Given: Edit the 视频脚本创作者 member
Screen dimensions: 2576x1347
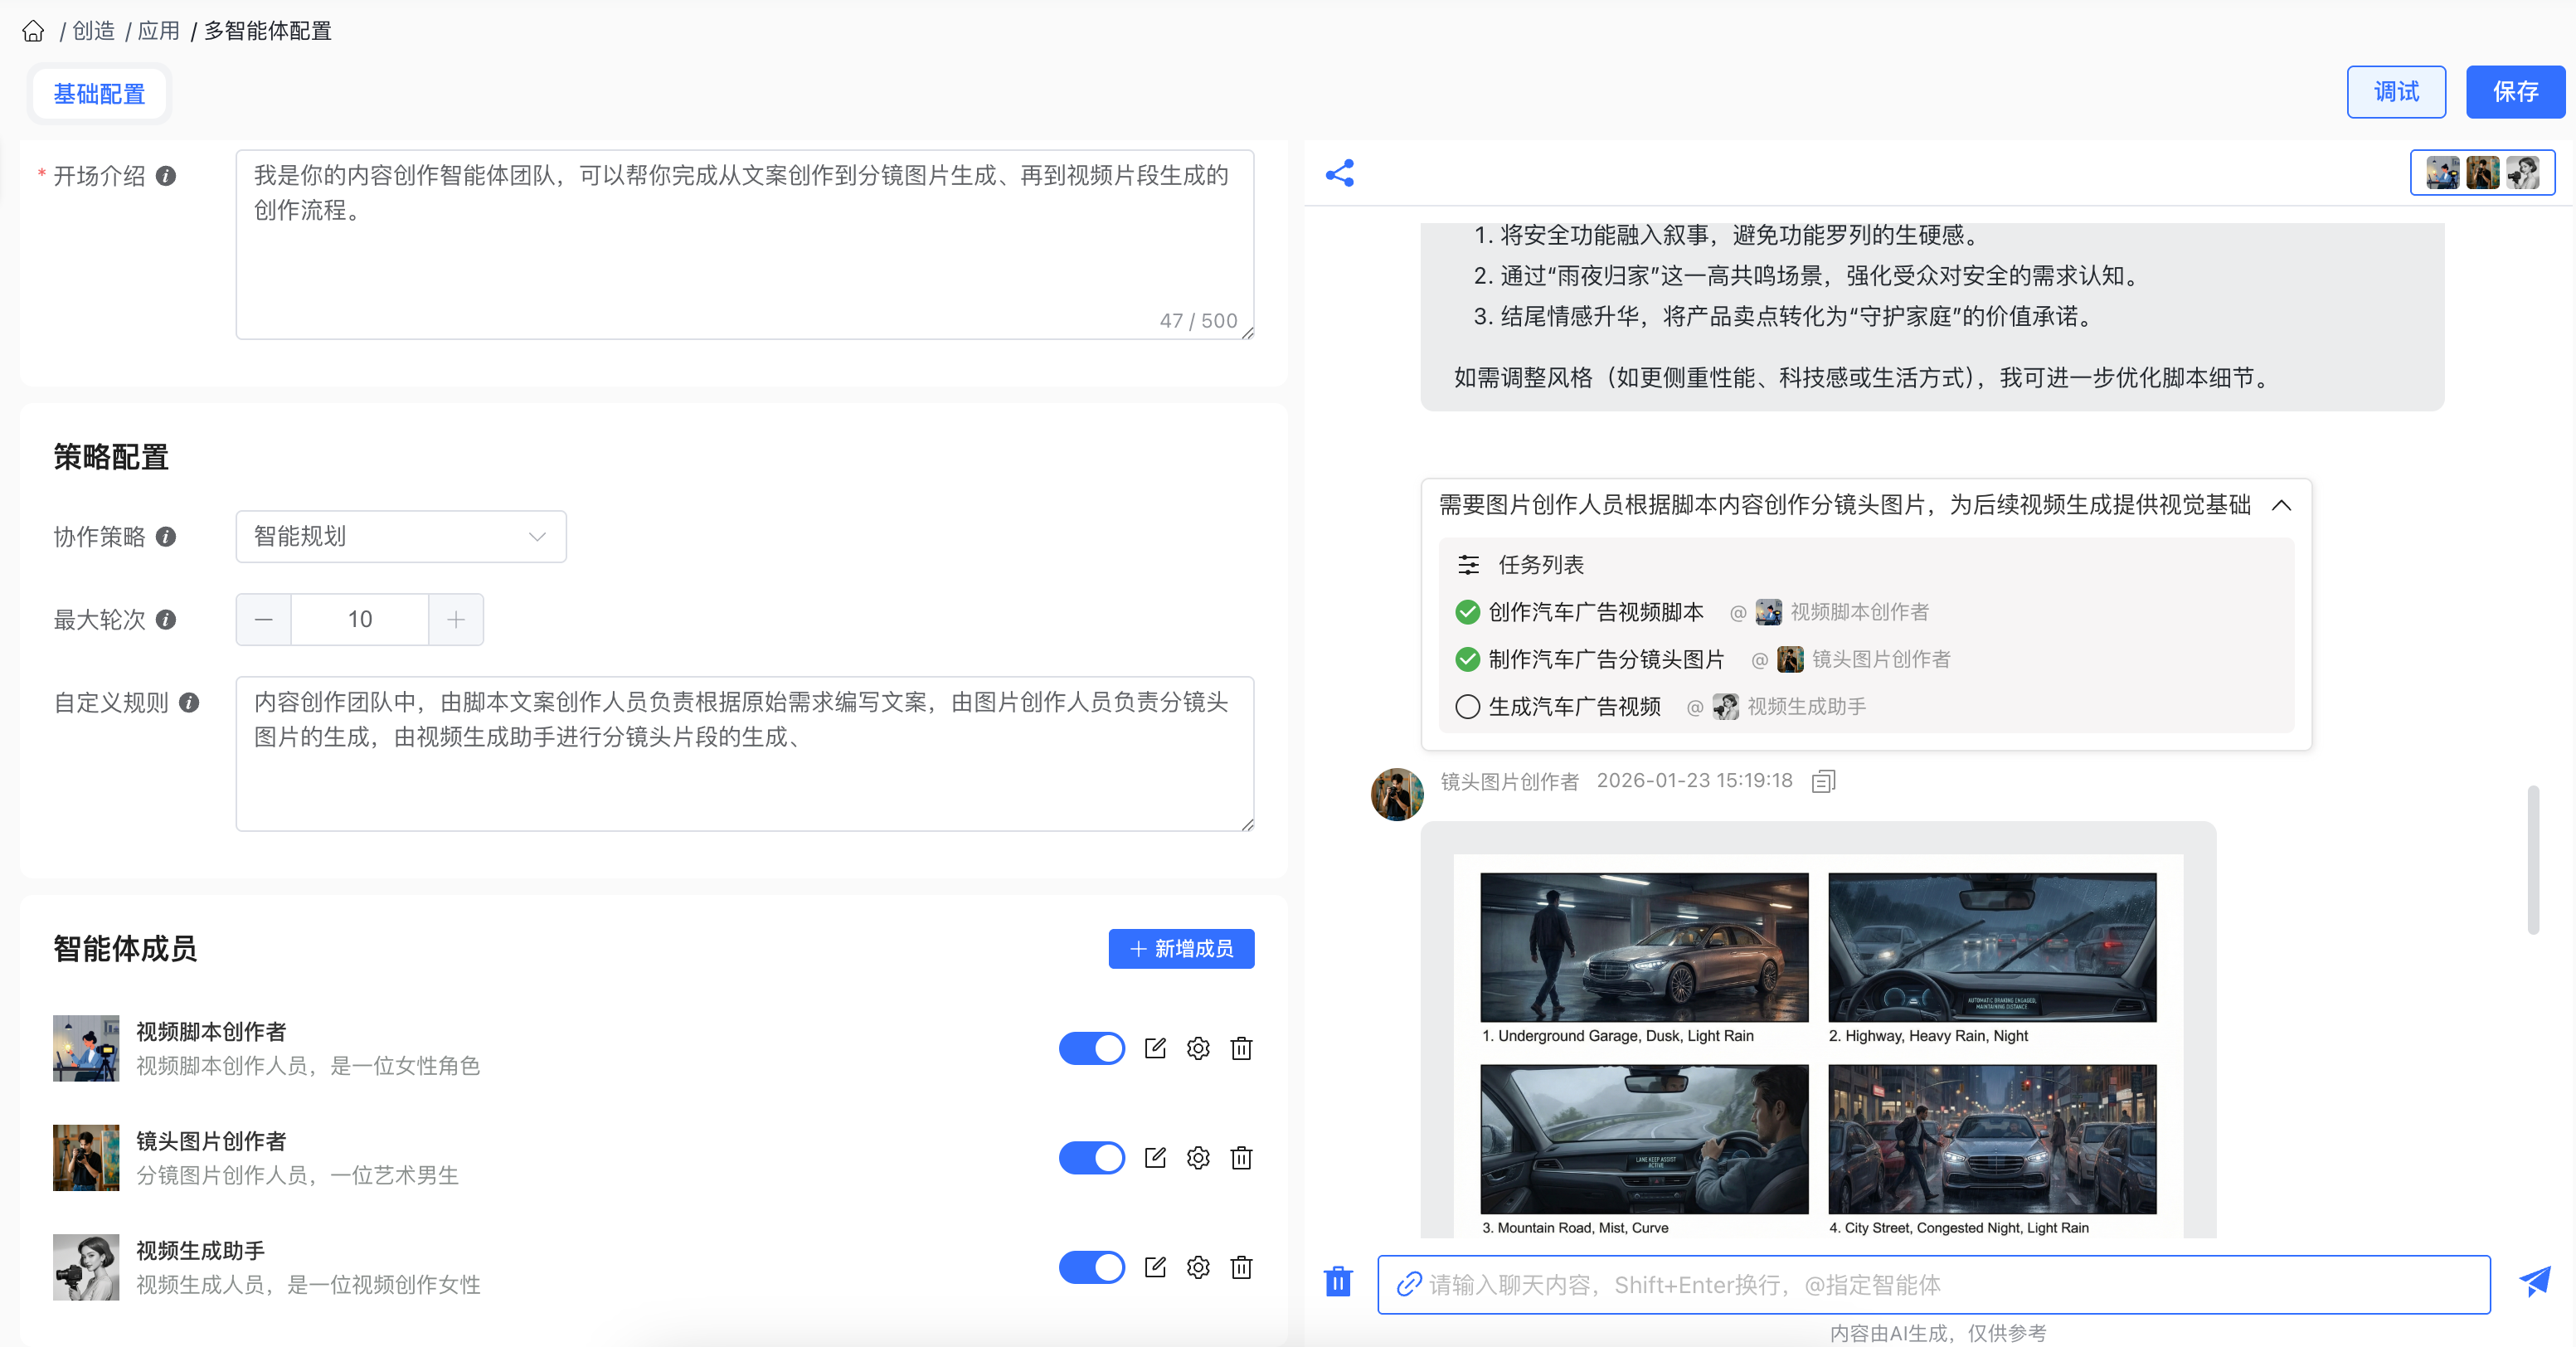Looking at the screenshot, I should coord(1155,1048).
